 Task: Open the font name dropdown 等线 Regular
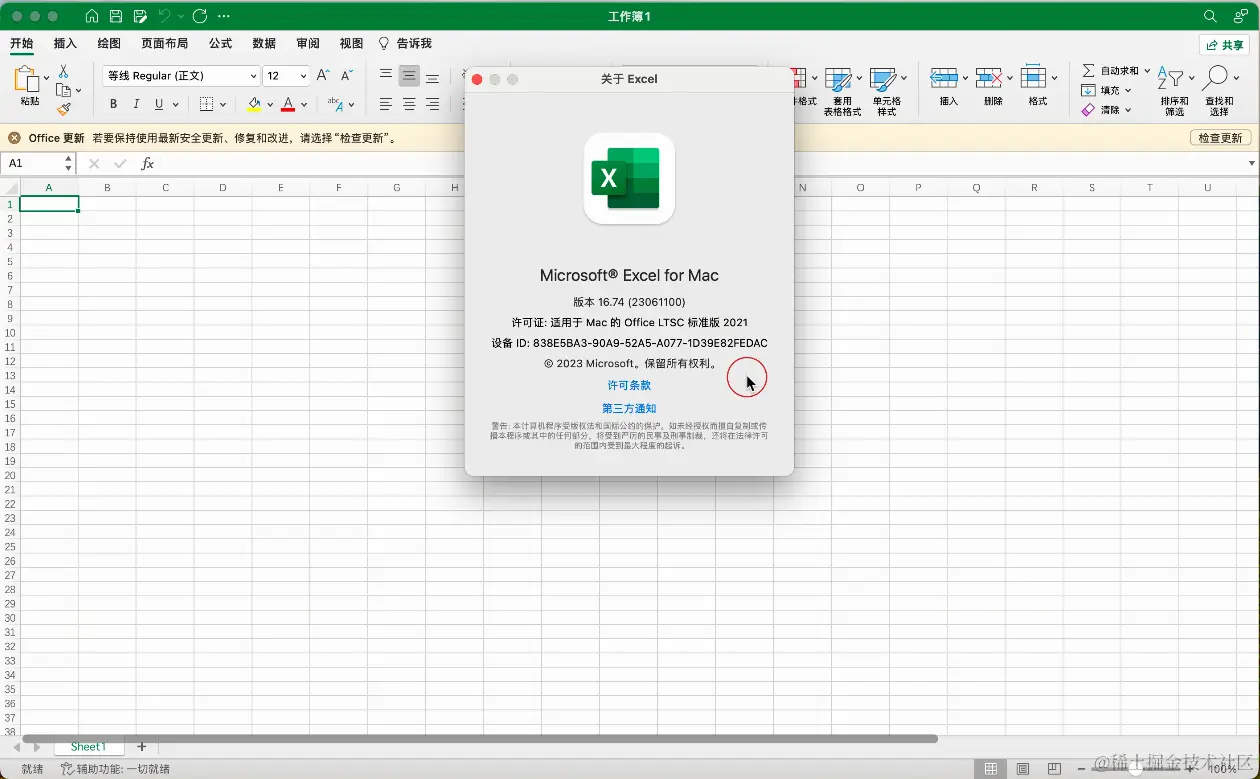[253, 76]
